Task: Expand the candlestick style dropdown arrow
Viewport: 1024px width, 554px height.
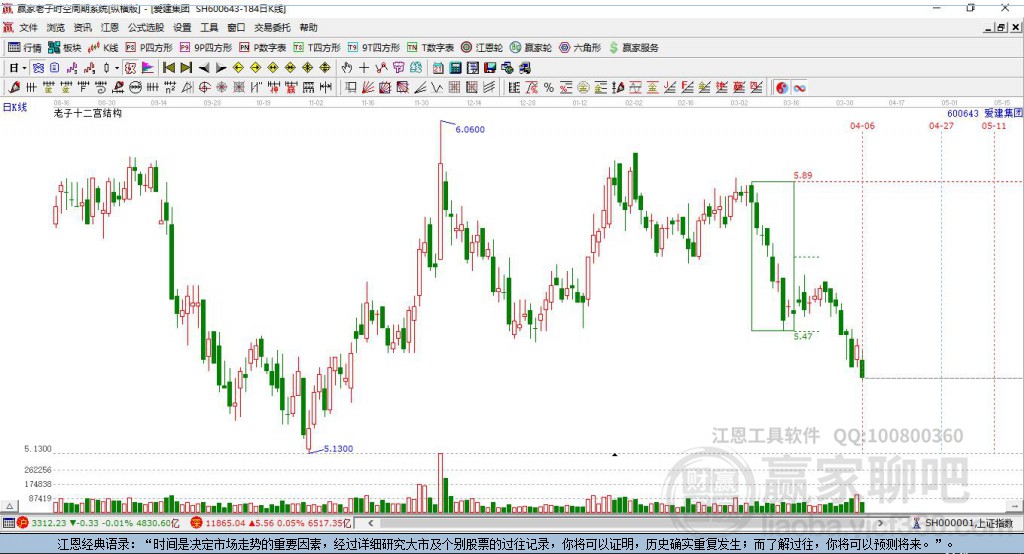Action: tap(117, 68)
